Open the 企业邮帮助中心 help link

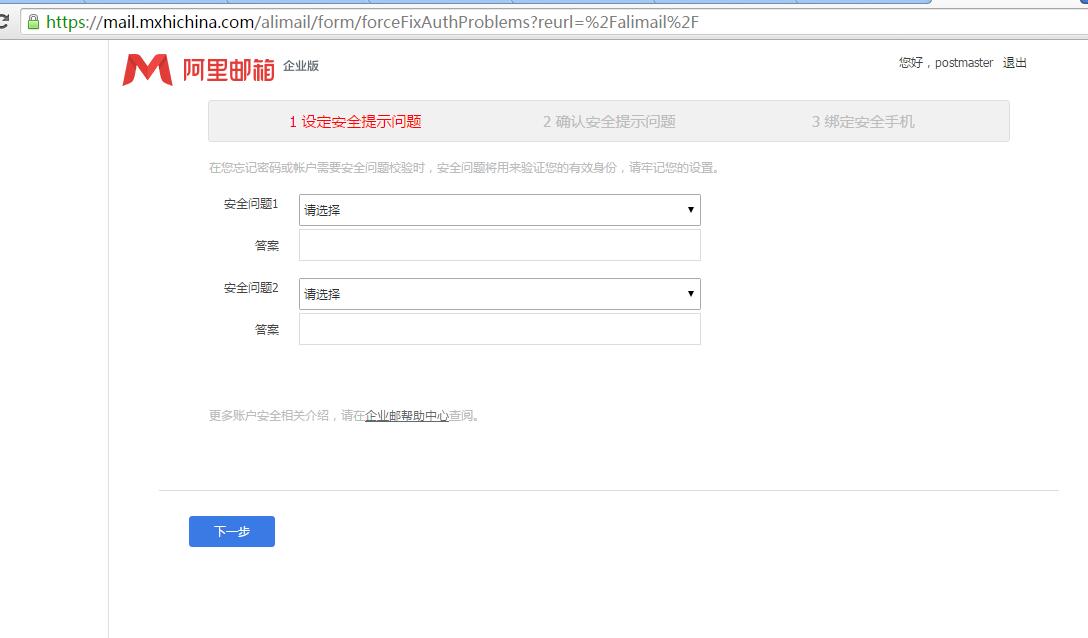click(406, 416)
